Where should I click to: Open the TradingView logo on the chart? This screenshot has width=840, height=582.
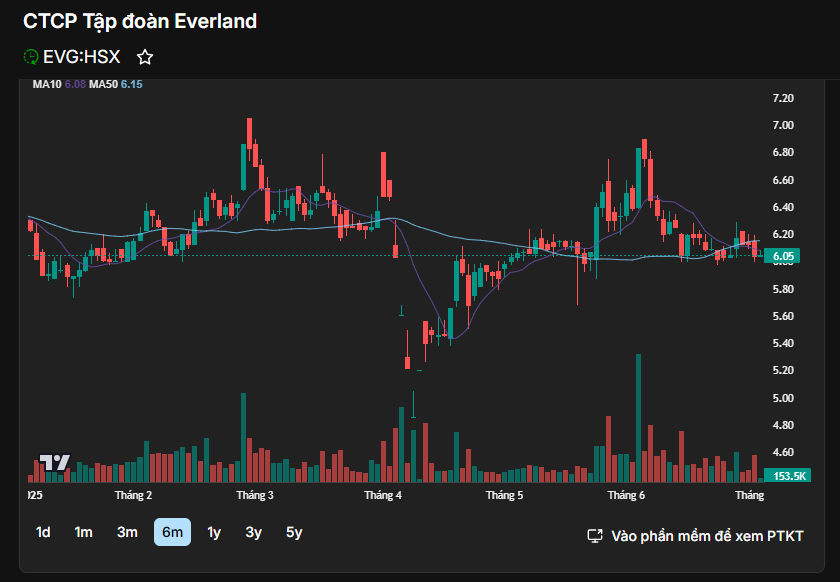pos(55,463)
